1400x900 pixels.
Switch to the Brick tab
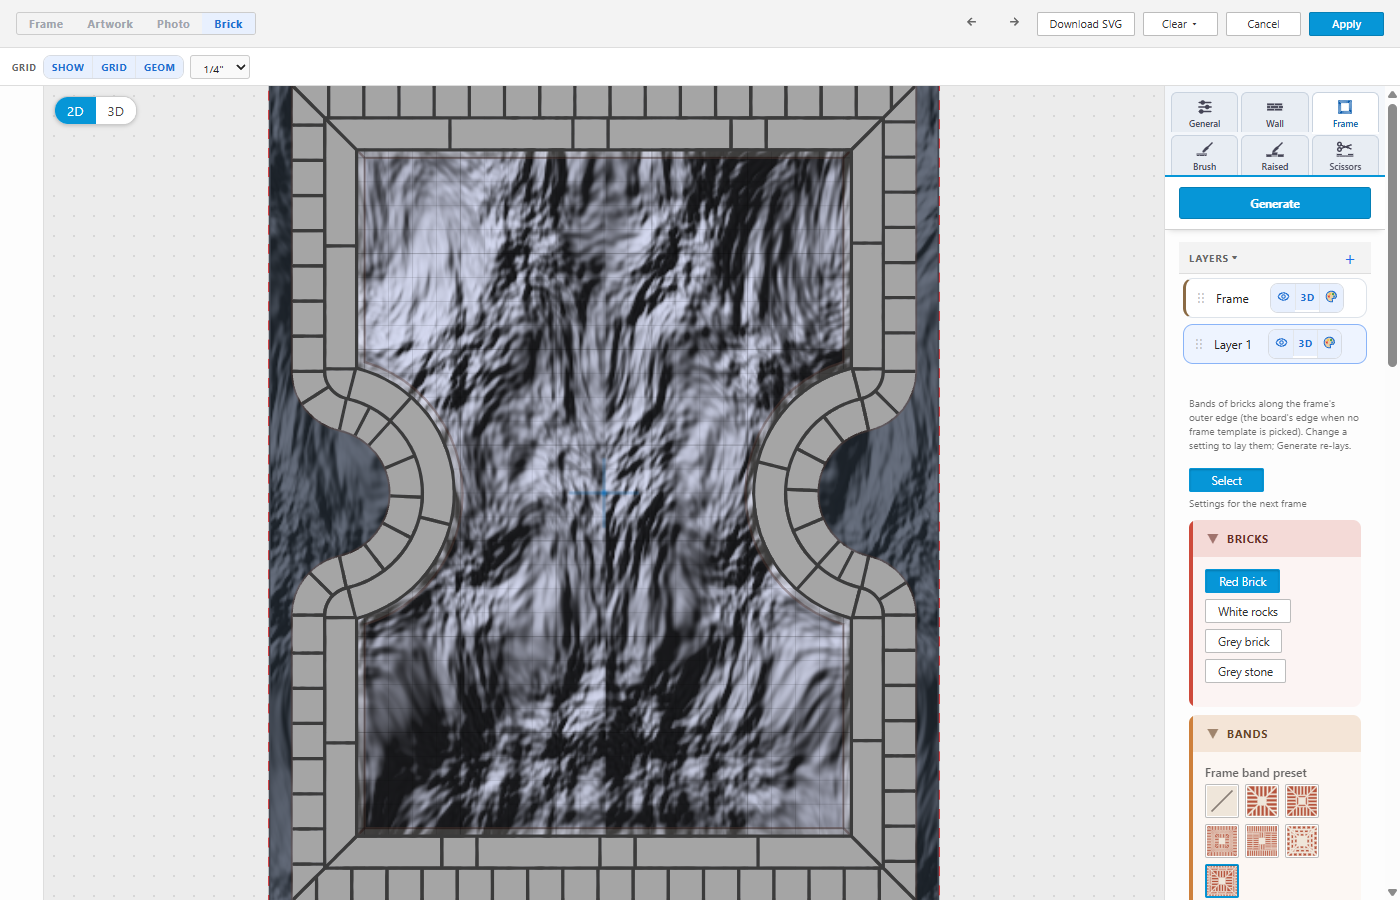coord(228,24)
